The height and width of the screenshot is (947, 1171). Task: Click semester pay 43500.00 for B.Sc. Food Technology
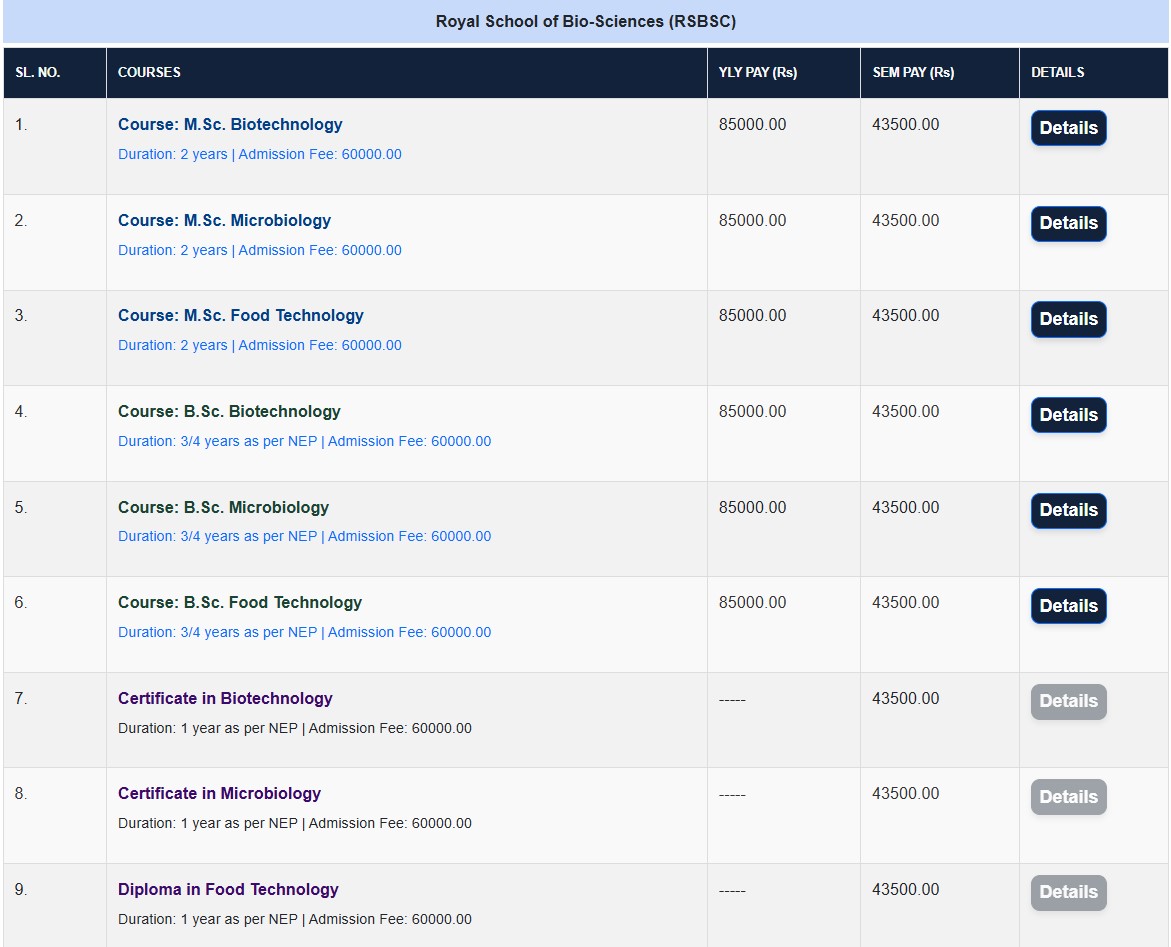coord(906,603)
